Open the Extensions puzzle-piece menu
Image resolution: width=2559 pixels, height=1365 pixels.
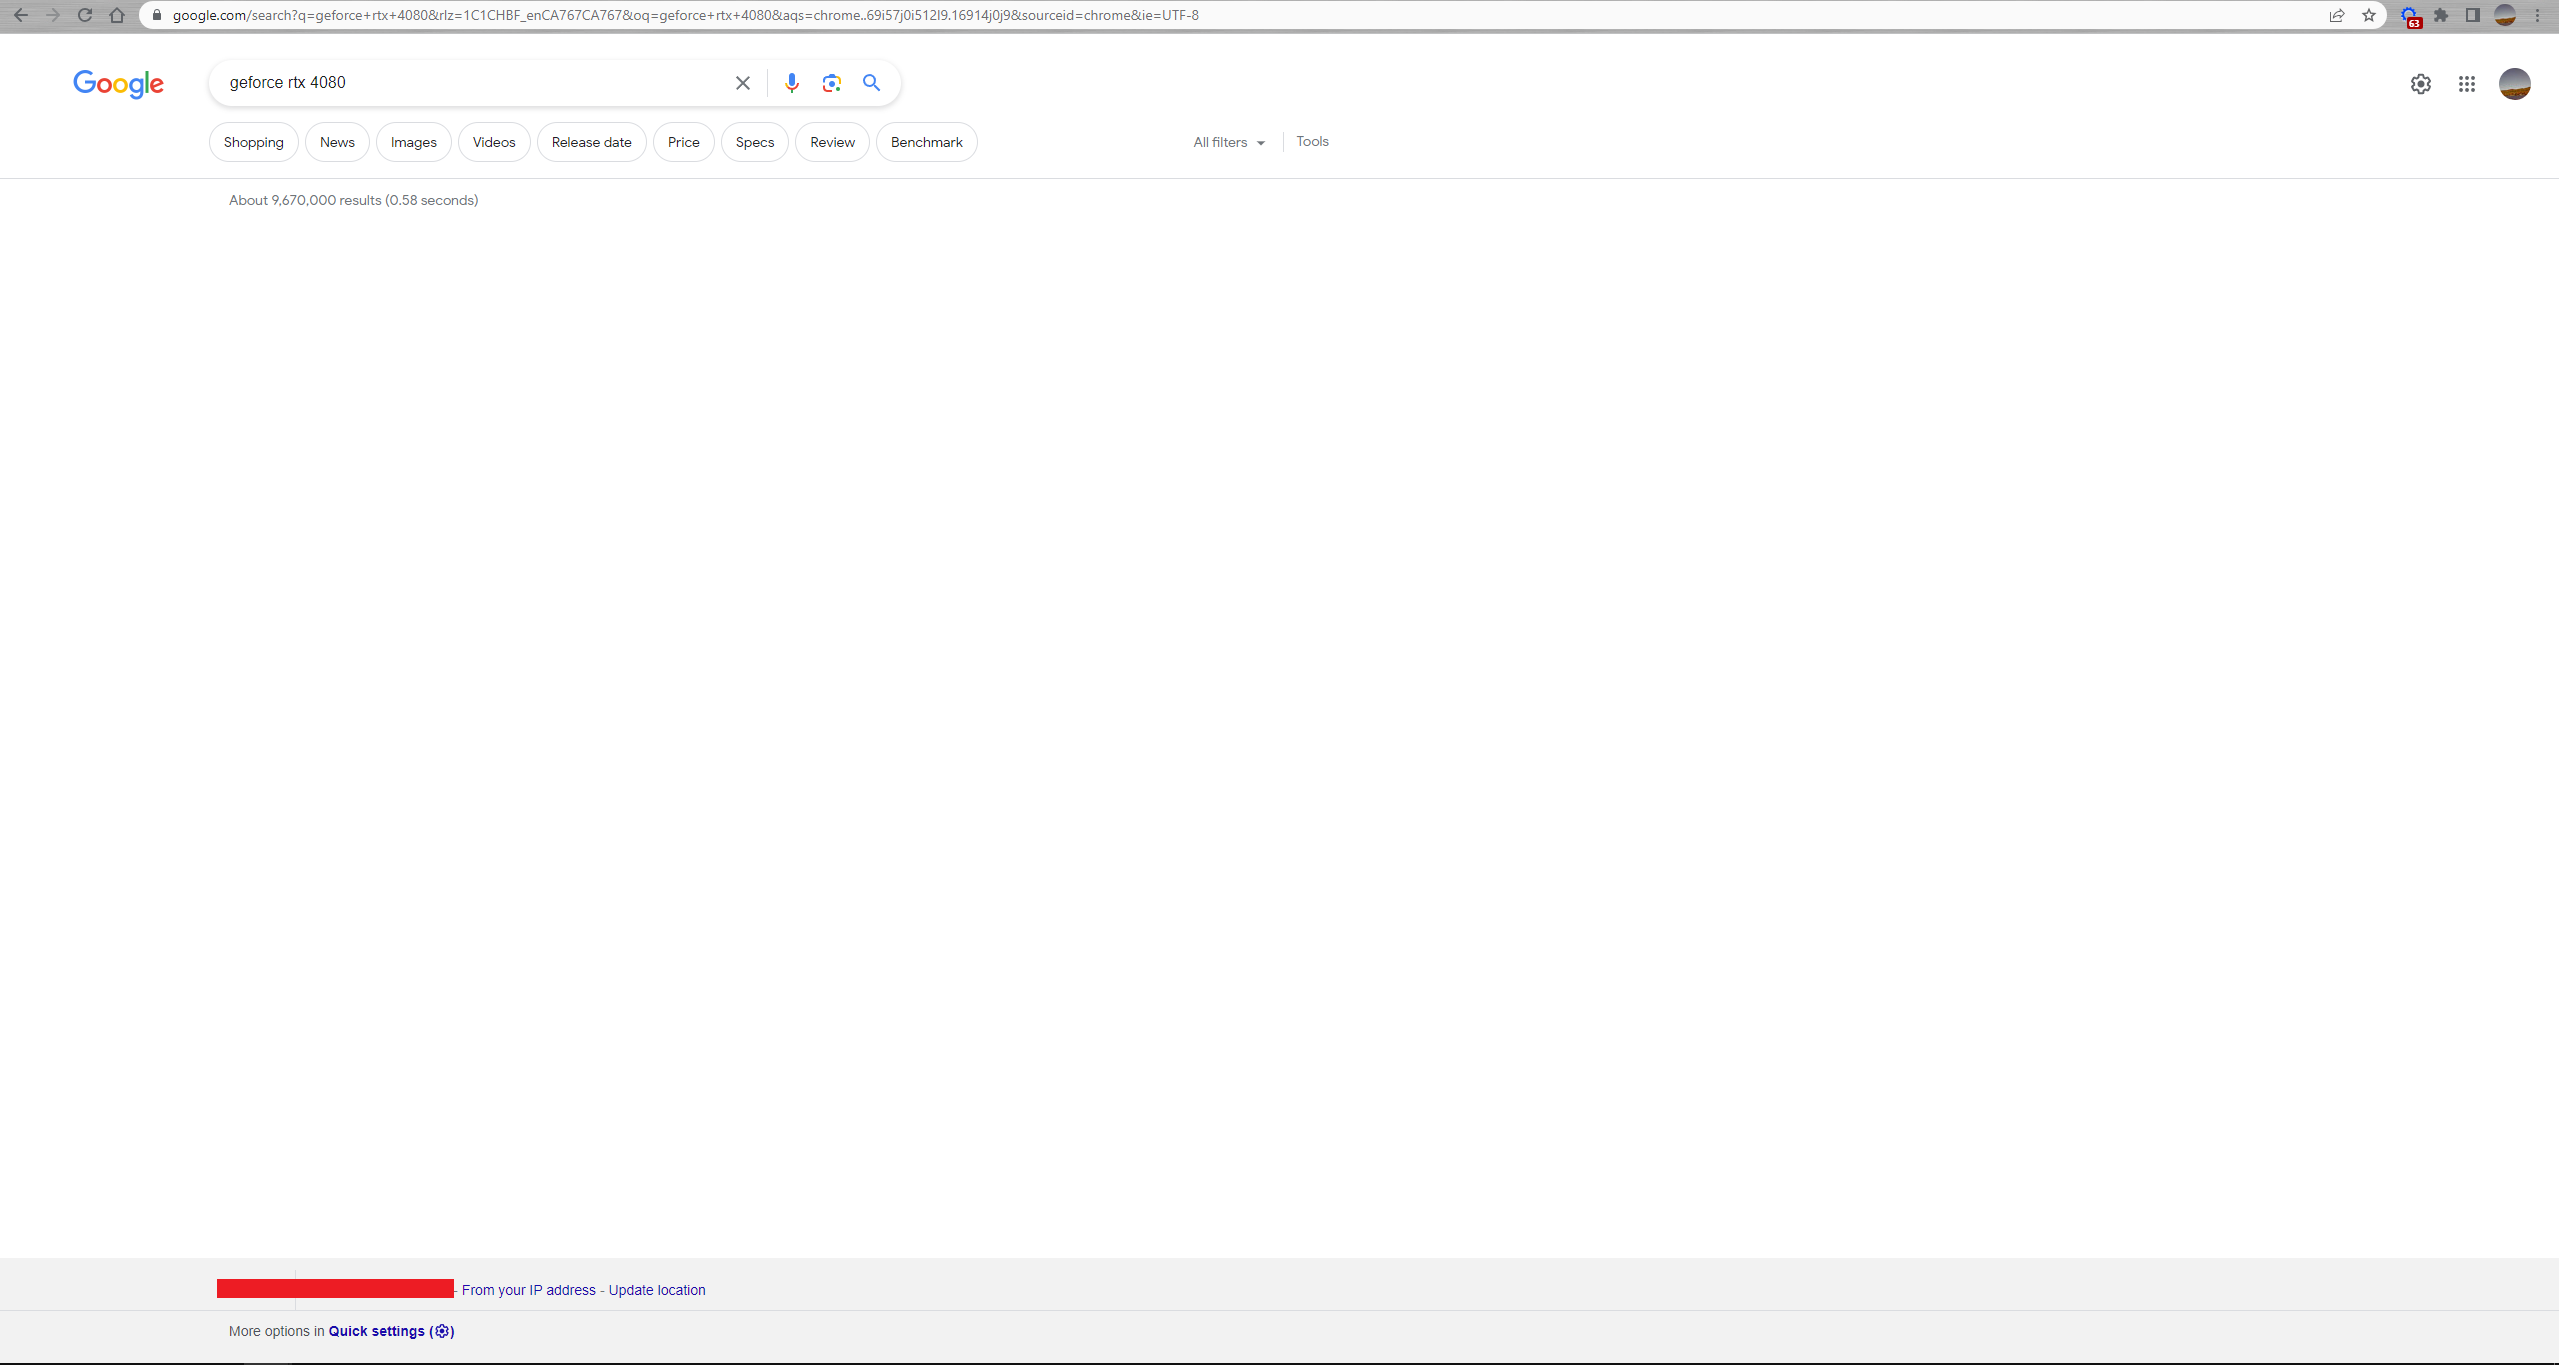tap(2441, 15)
